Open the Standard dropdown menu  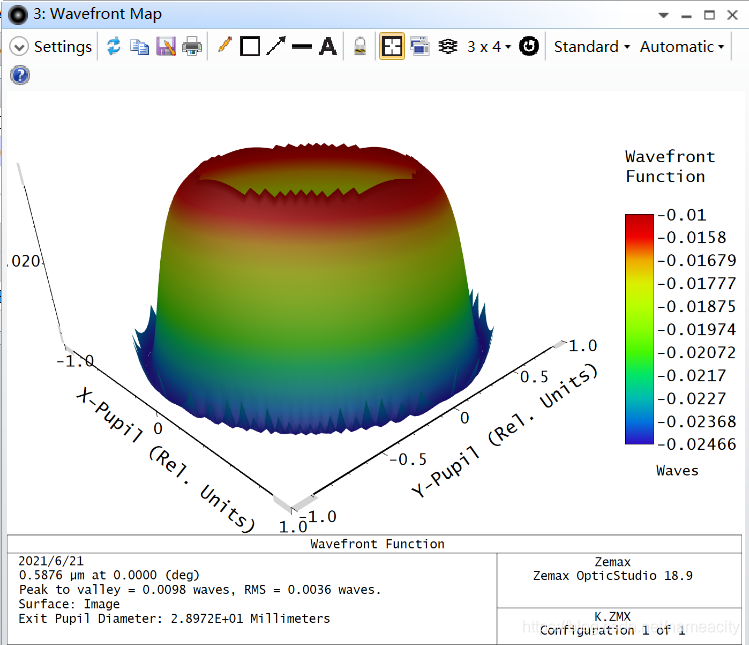tap(592, 47)
